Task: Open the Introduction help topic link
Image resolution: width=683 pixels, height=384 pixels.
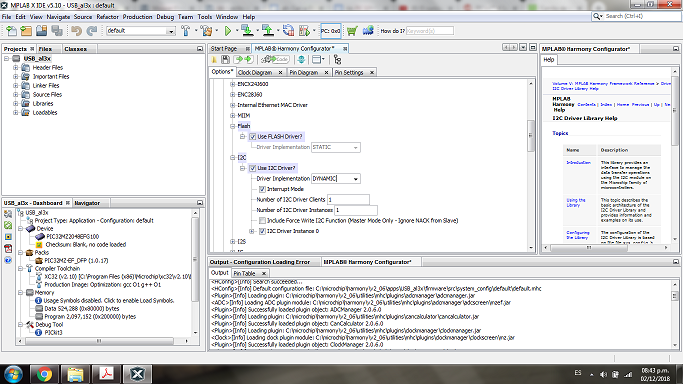Action: tap(578, 162)
